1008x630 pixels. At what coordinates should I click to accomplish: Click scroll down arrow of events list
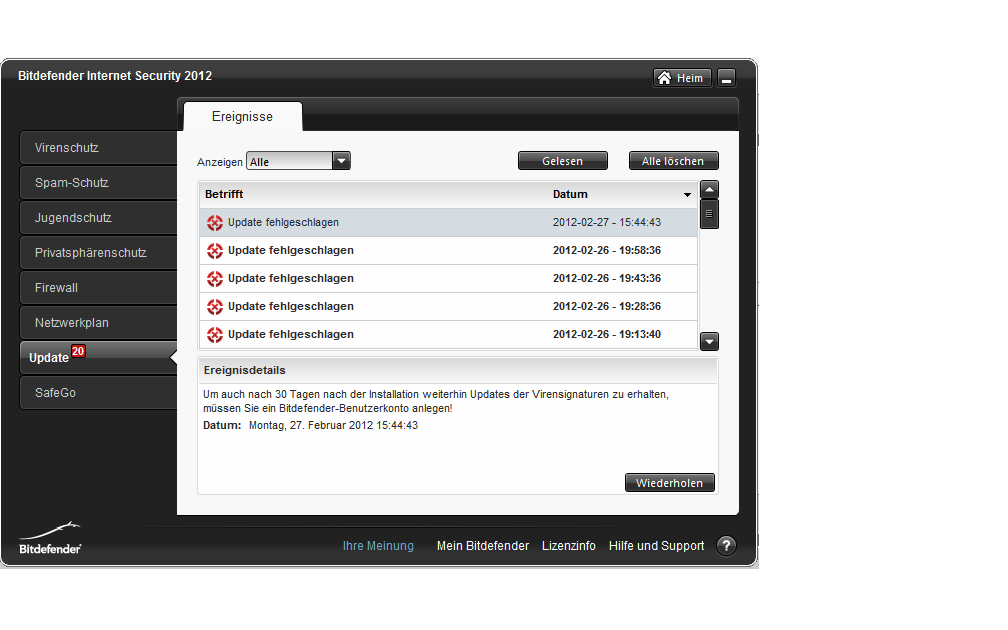[x=709, y=341]
